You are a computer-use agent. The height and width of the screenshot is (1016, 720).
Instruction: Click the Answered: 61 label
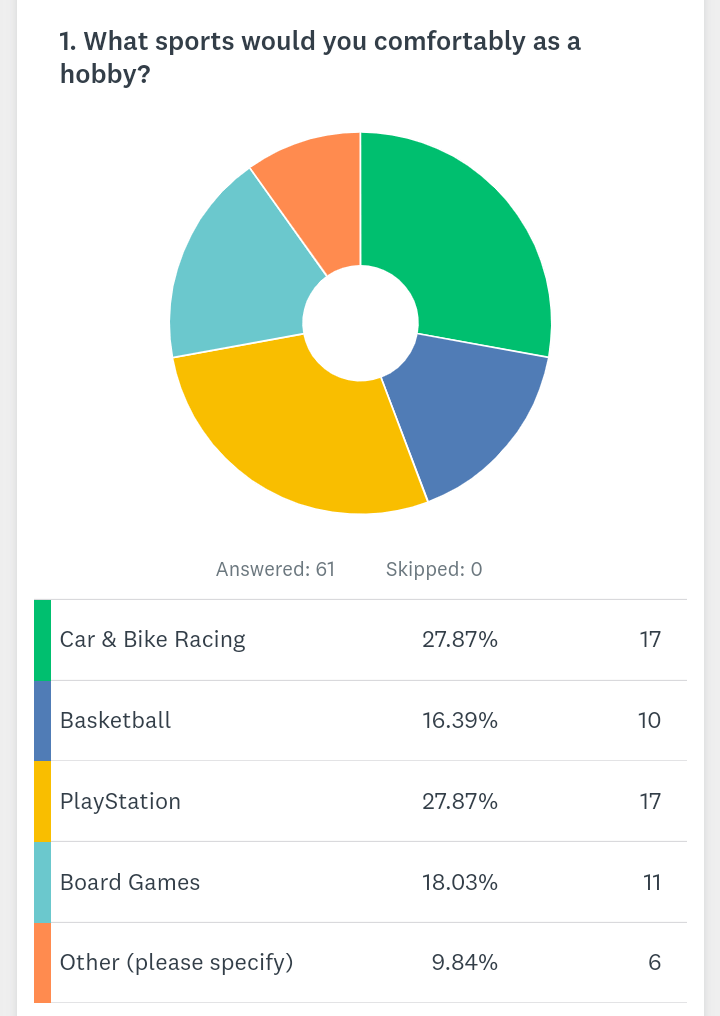(275, 570)
